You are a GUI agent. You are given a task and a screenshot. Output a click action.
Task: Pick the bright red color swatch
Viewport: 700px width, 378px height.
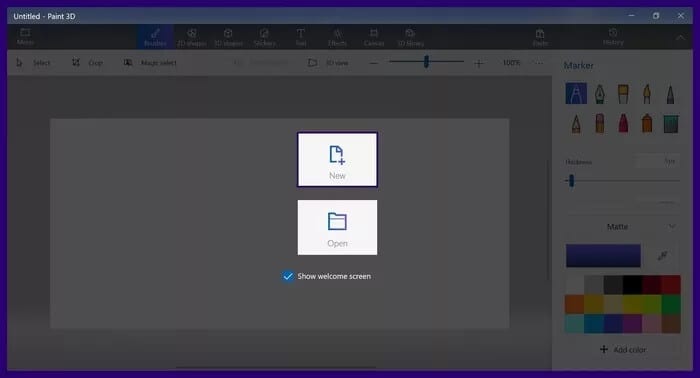671,285
